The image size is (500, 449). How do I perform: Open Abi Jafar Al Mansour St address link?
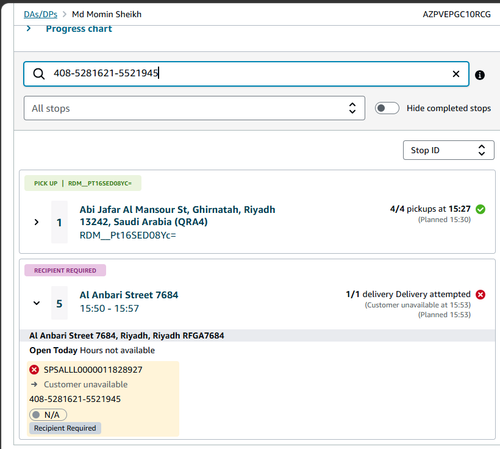click(177, 216)
